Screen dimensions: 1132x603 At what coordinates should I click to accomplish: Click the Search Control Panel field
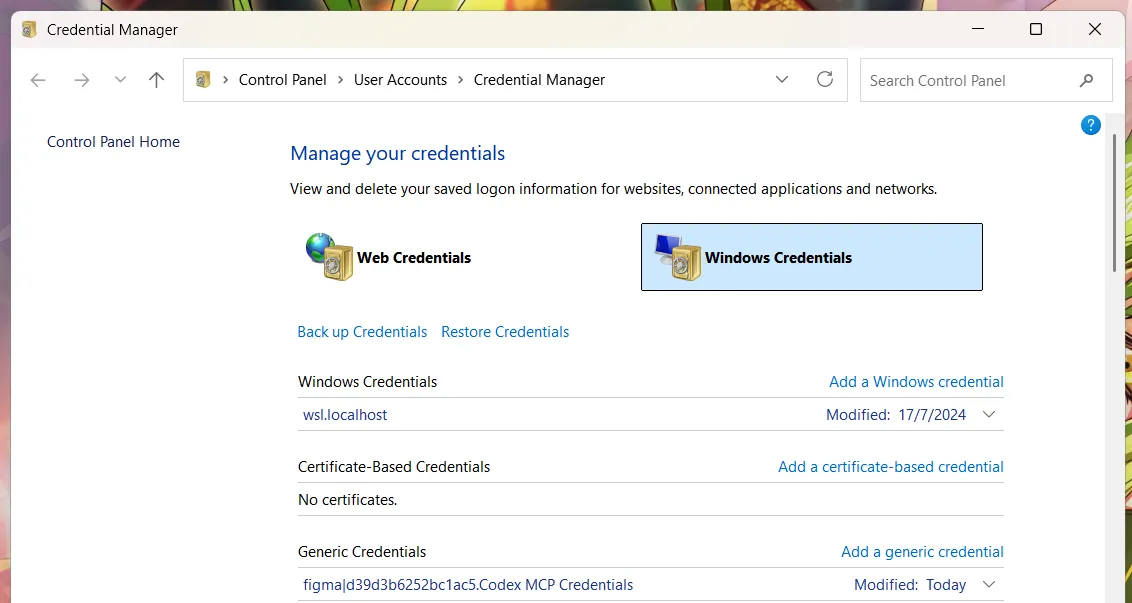(x=965, y=80)
